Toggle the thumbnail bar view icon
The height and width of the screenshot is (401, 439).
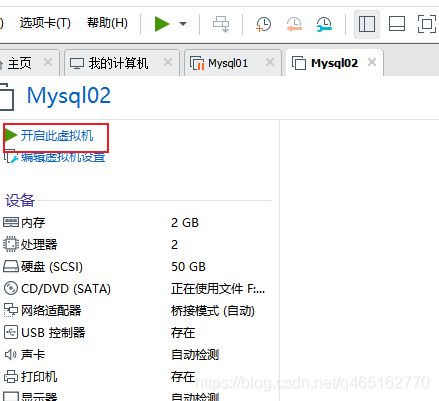coord(397,24)
